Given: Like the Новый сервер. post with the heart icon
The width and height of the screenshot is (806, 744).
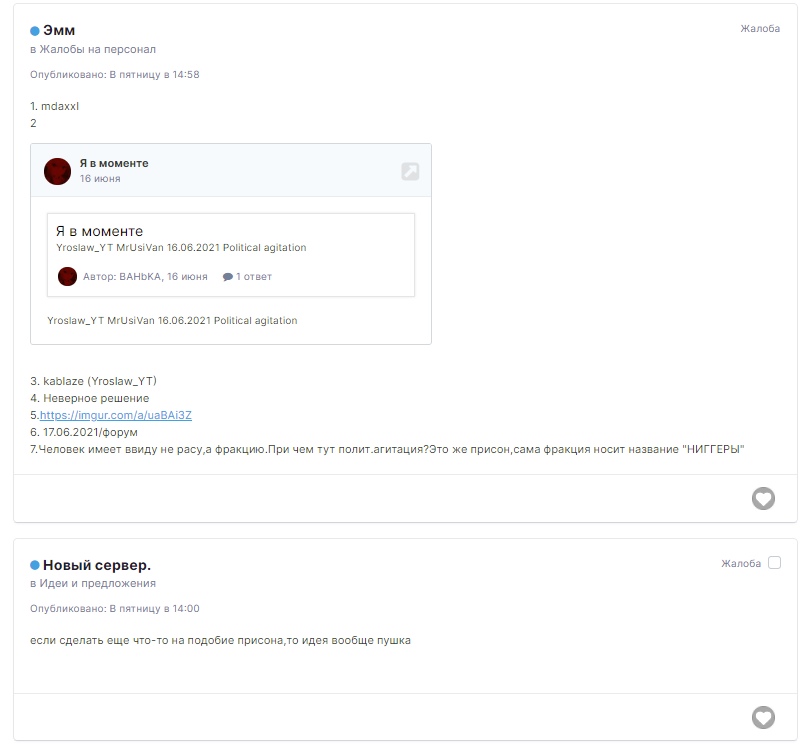Looking at the screenshot, I should click(763, 717).
